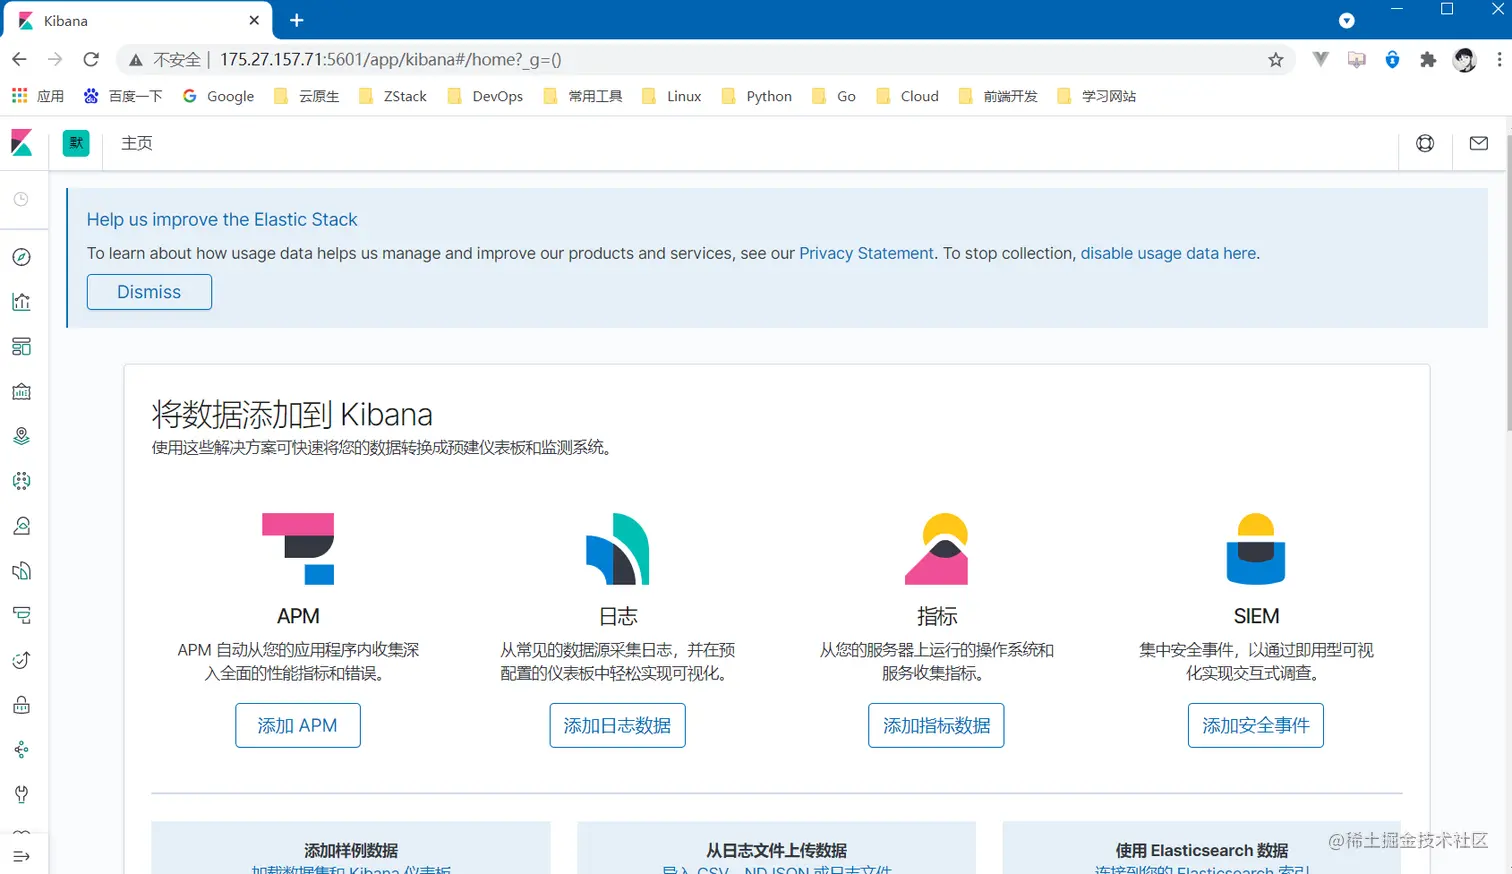Click disable usage data here link
Screen dimensions: 1512x874
tap(1168, 253)
